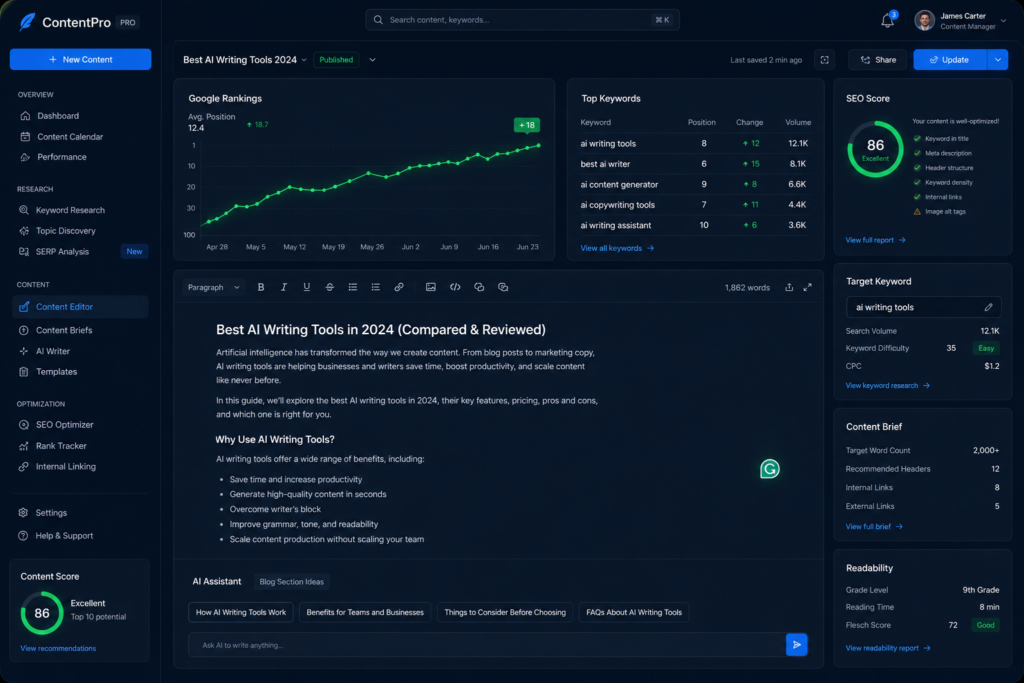This screenshot has height=683, width=1024.
Task: Open the user menu chevron by James Carter
Action: 1003,21
